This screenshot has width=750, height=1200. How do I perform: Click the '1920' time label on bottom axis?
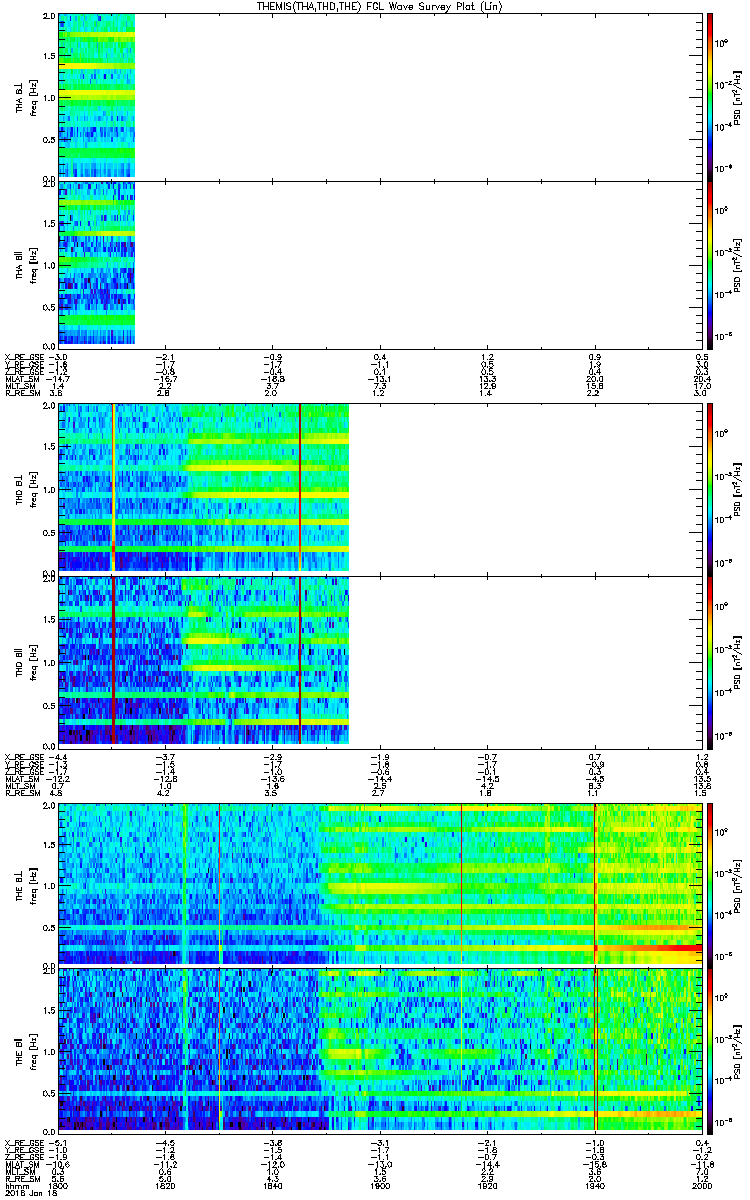click(487, 1185)
